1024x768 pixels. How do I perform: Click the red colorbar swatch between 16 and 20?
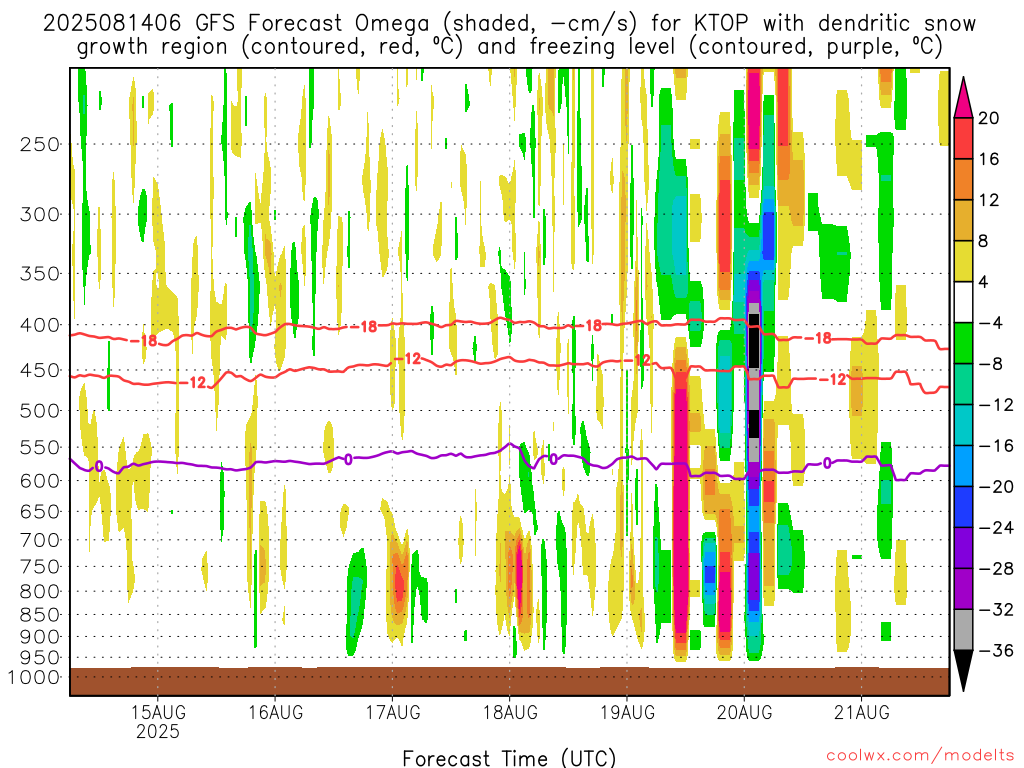pos(963,138)
